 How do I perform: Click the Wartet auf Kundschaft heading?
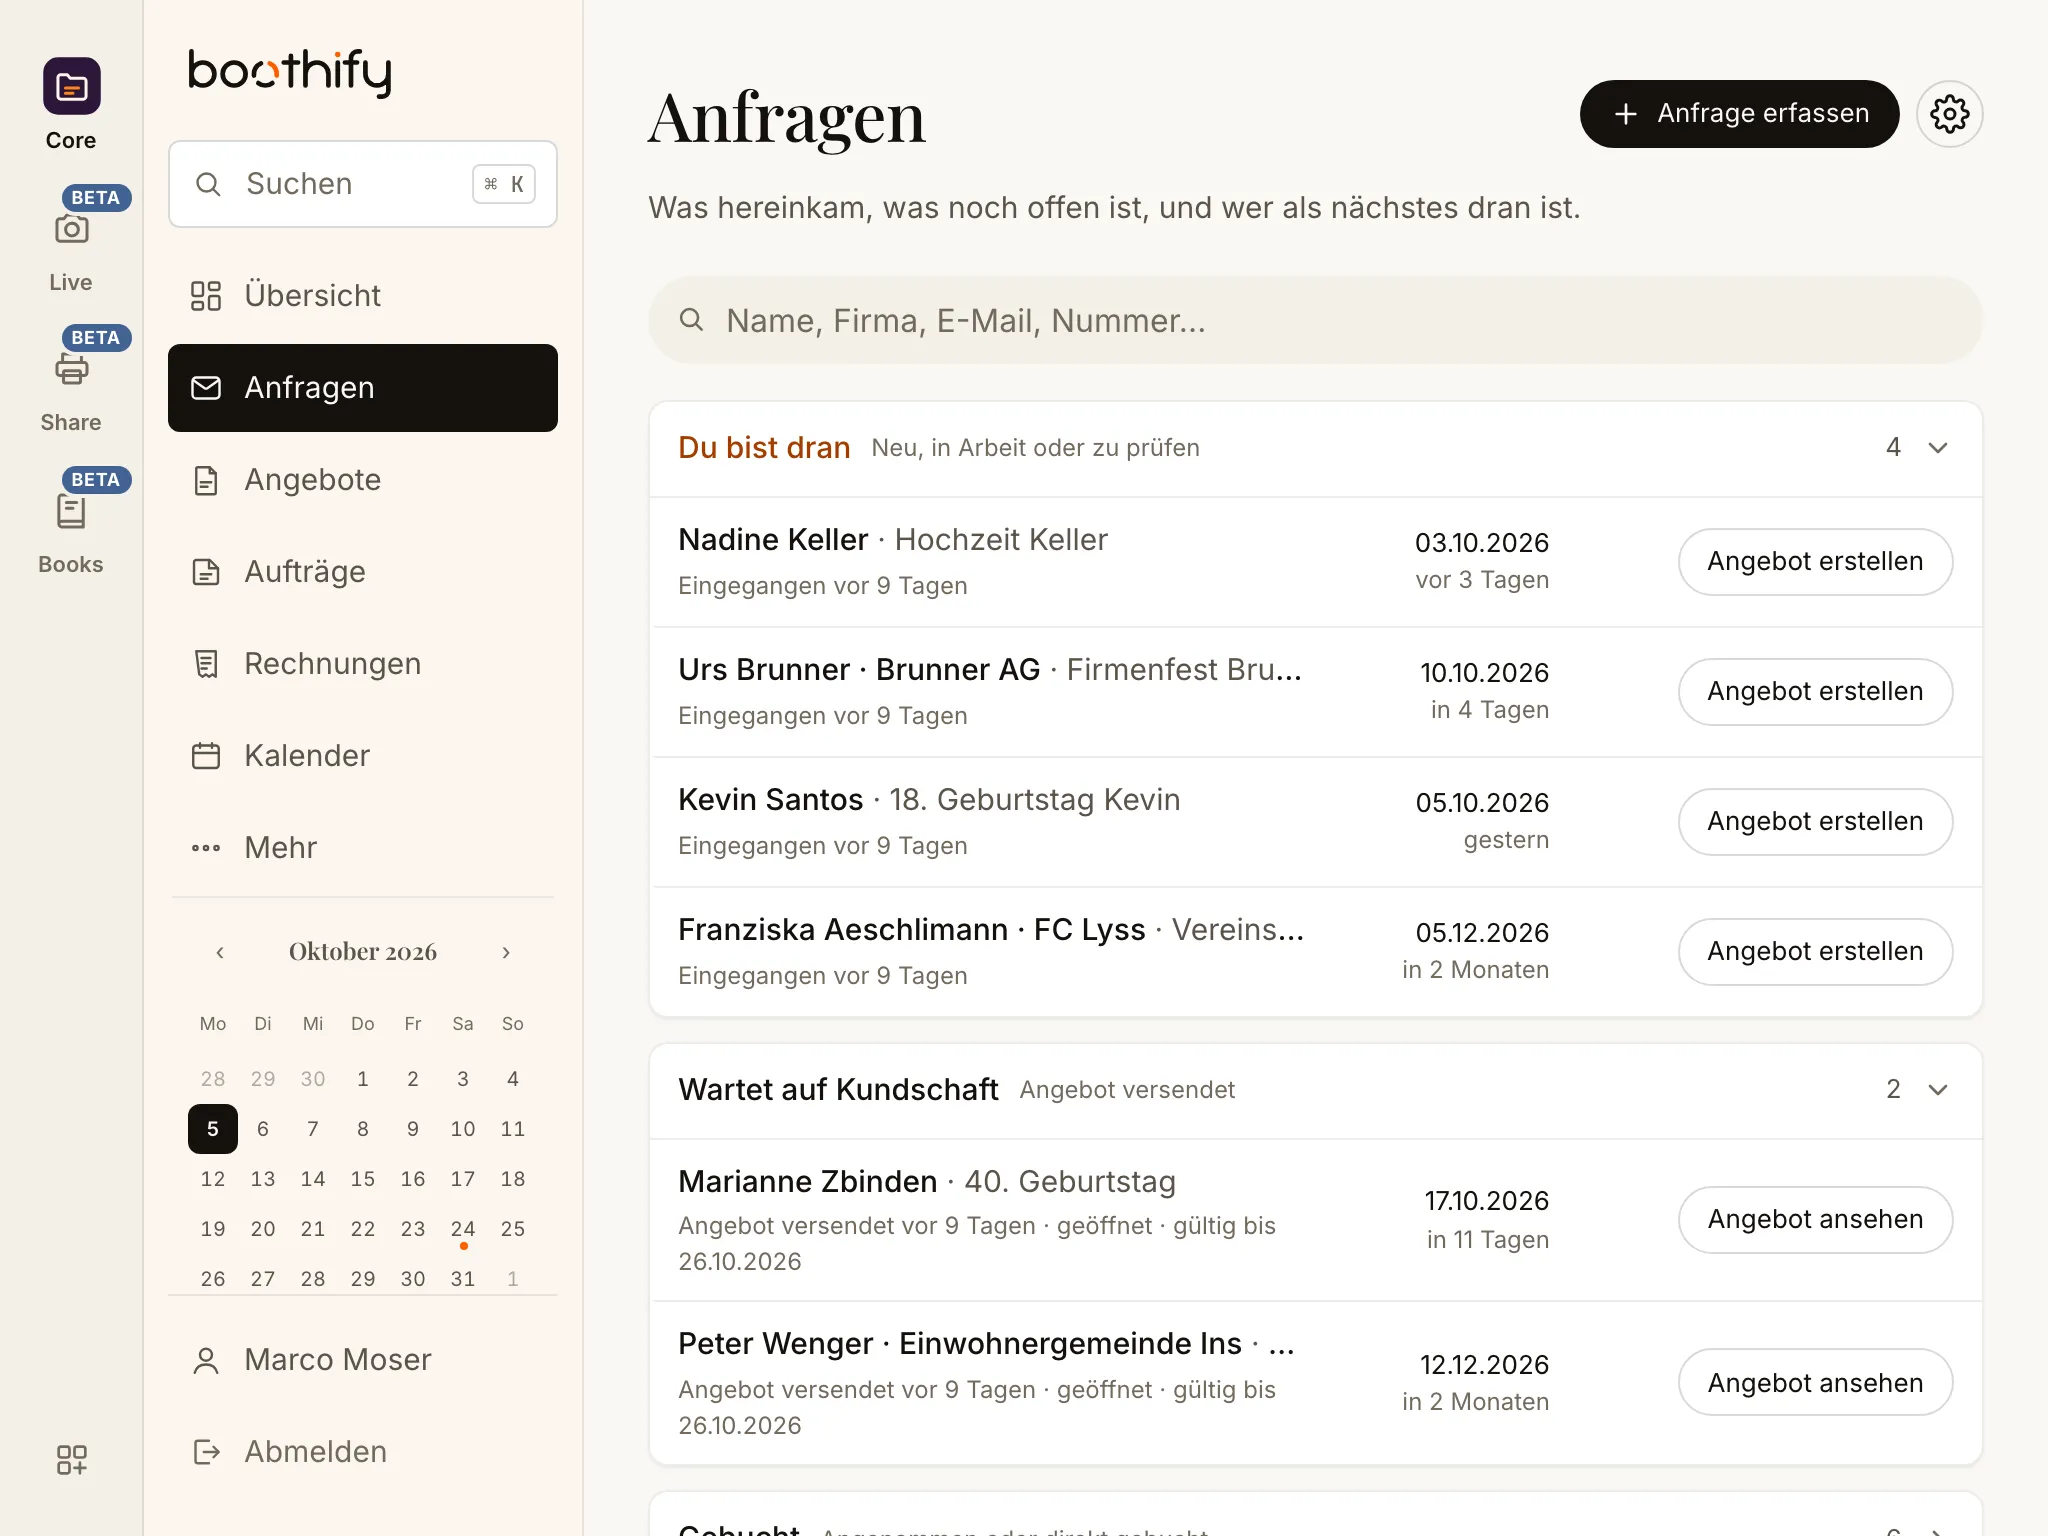[838, 1090]
